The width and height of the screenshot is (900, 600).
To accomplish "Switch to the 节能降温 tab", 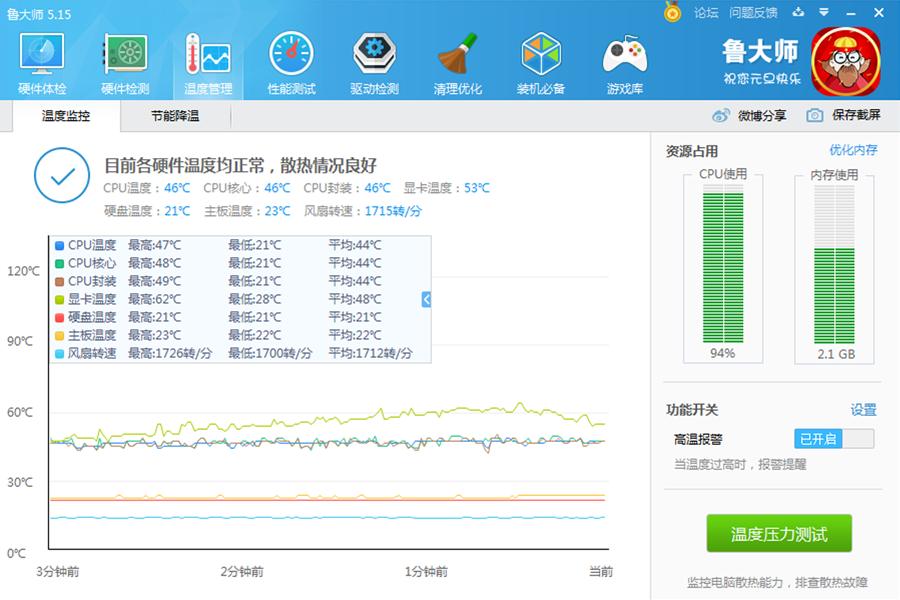I will [176, 115].
